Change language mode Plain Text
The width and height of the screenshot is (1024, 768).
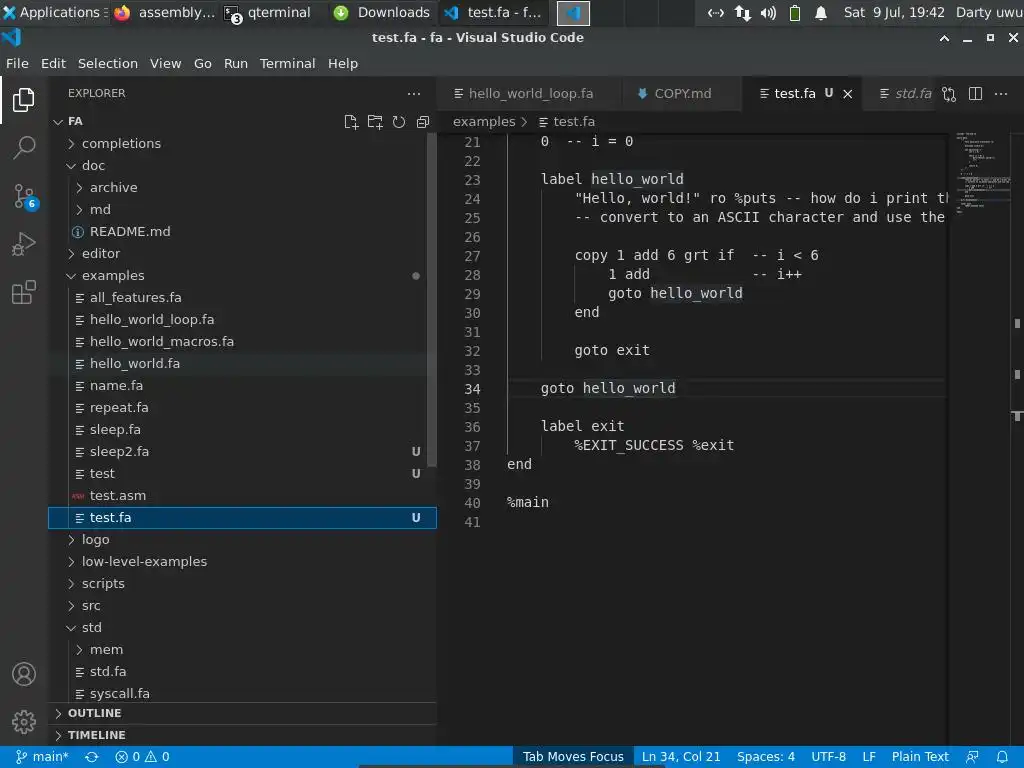click(920, 757)
